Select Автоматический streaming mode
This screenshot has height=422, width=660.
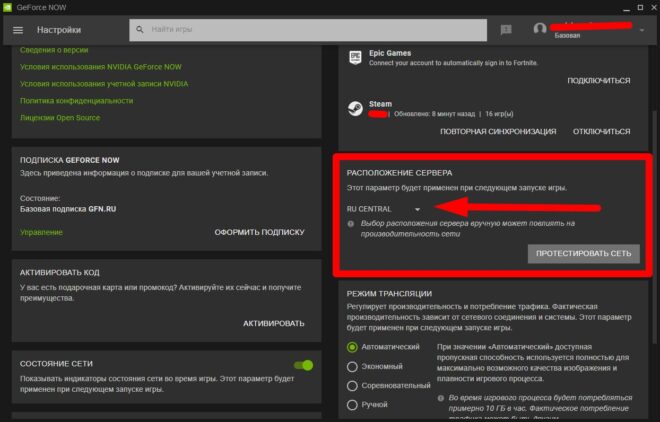pos(352,347)
